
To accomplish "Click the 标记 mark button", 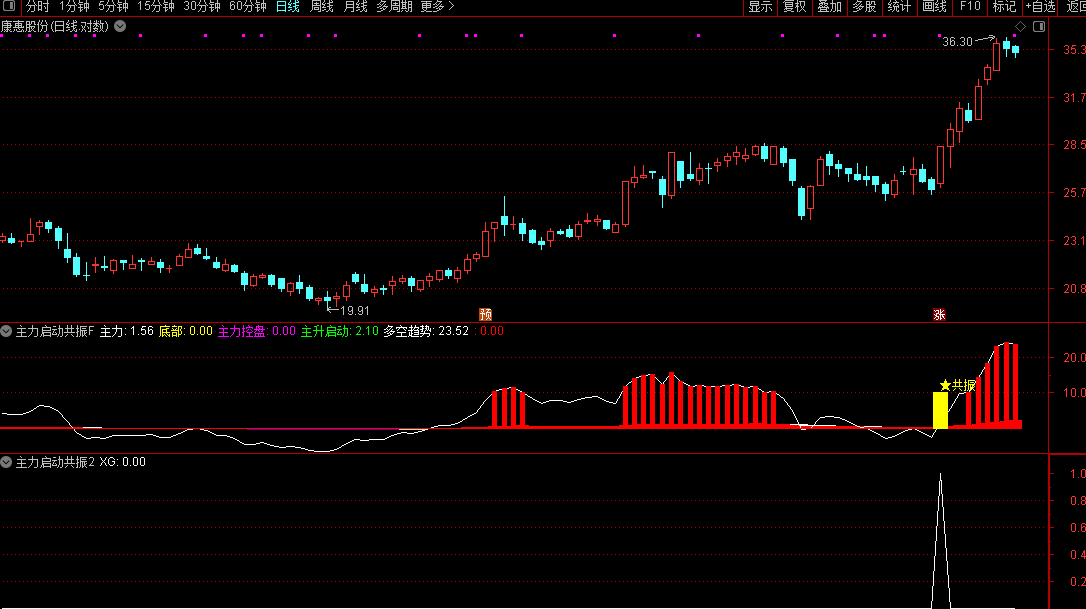I will 1004,7.
